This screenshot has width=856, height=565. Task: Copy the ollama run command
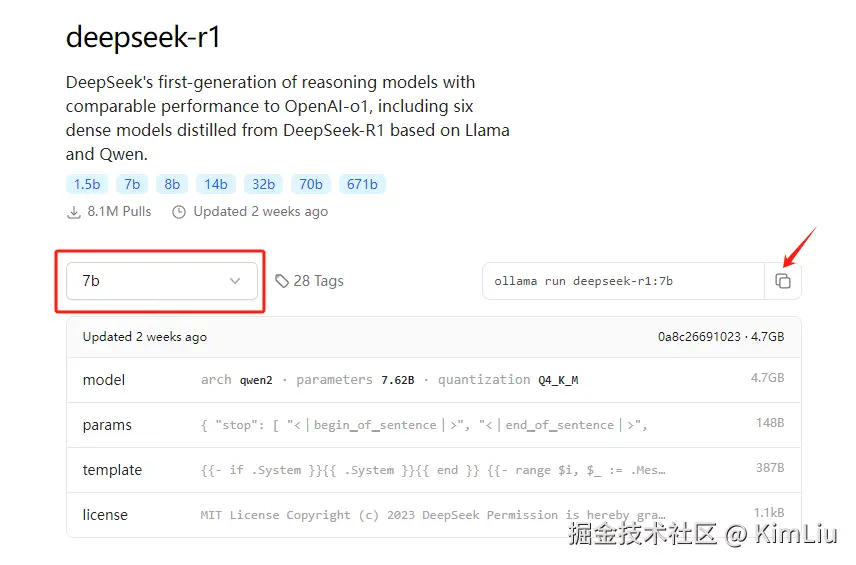[783, 281]
